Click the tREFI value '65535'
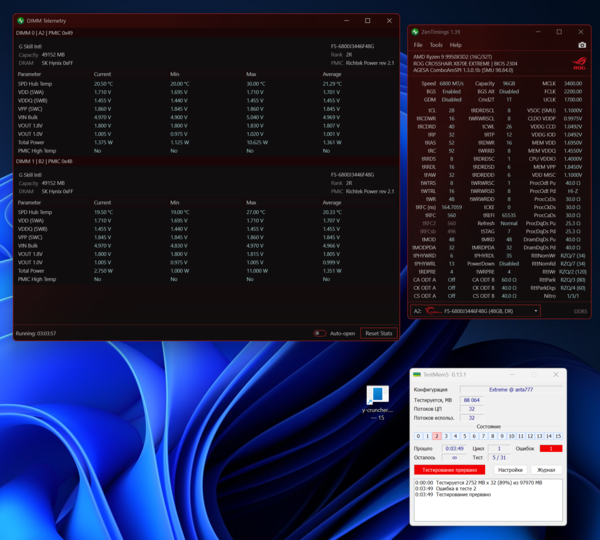 pos(509,215)
